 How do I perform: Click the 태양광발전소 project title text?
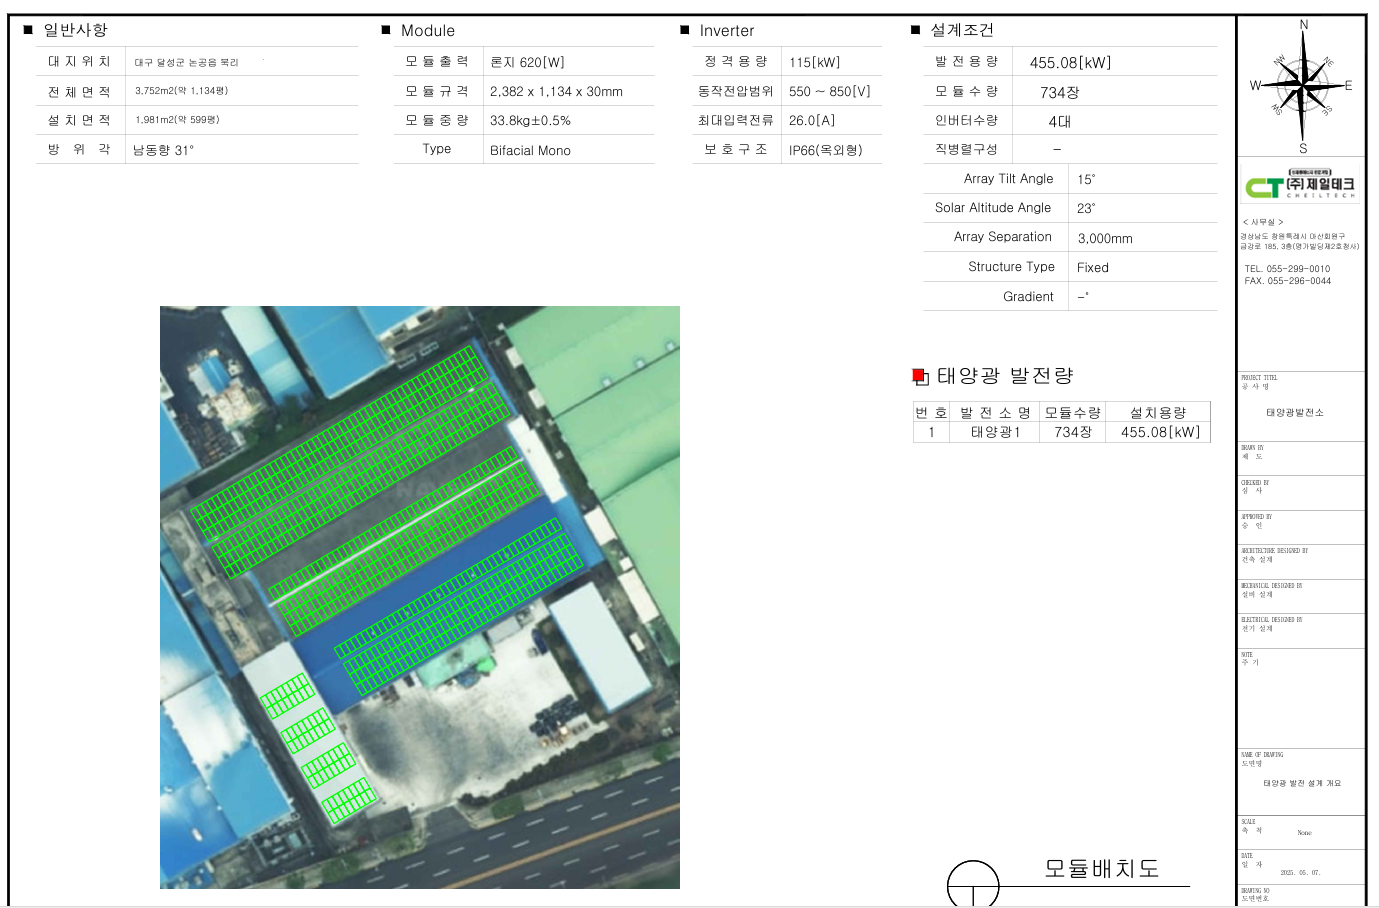click(x=1295, y=412)
